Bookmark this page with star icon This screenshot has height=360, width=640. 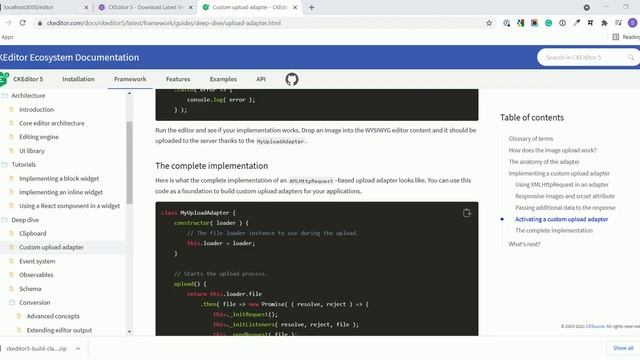click(489, 23)
